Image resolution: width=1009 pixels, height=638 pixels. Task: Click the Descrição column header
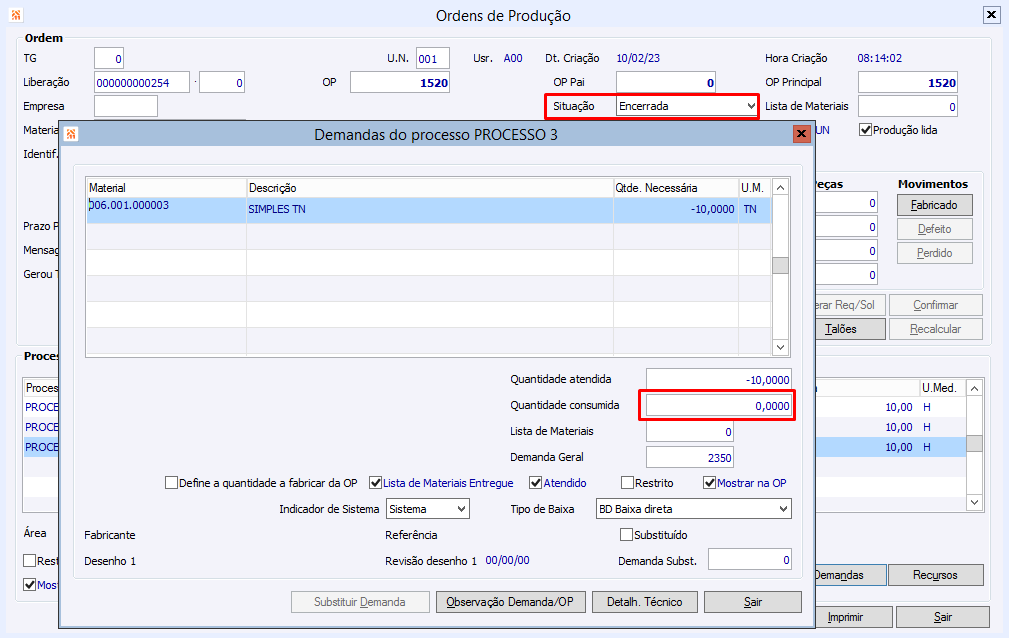point(430,188)
